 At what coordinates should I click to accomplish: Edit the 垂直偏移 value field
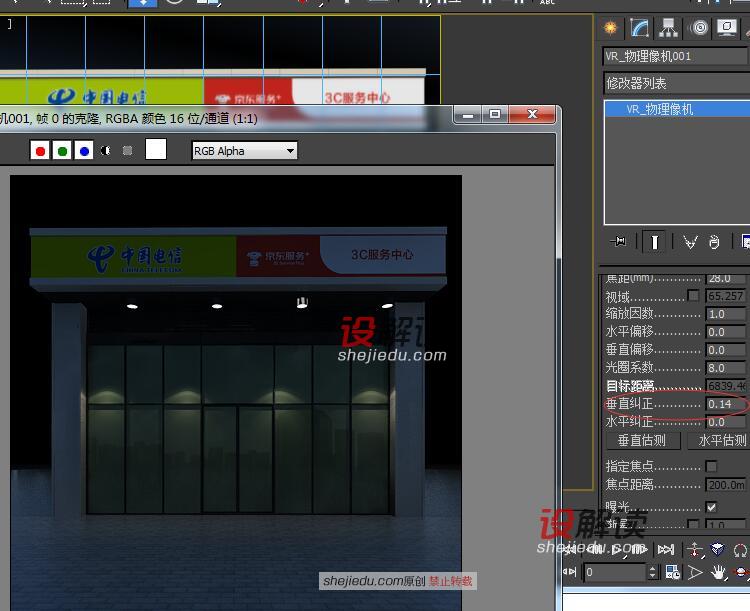(x=726, y=350)
